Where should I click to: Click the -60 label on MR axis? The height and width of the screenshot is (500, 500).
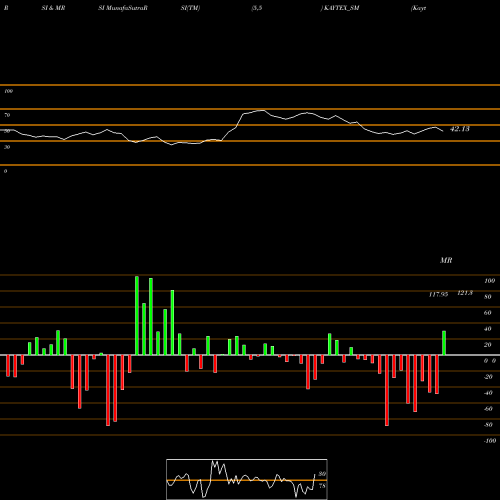click(488, 409)
